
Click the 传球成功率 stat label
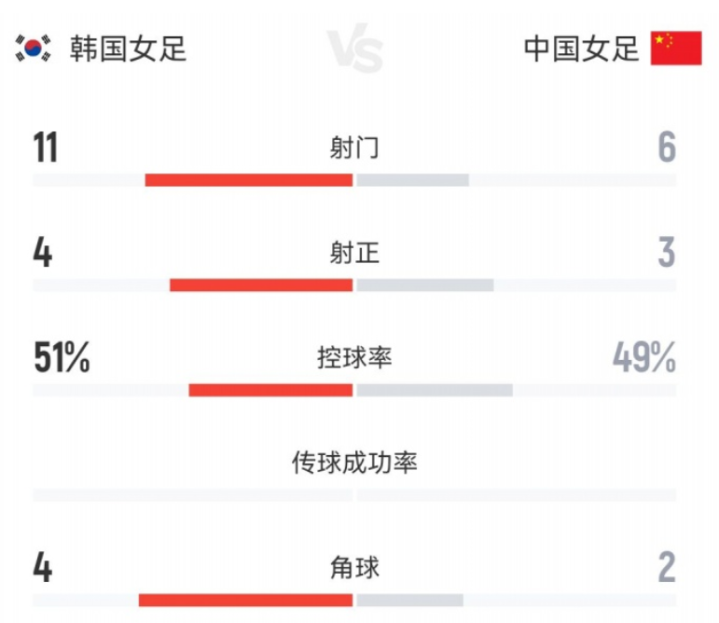(x=354, y=463)
